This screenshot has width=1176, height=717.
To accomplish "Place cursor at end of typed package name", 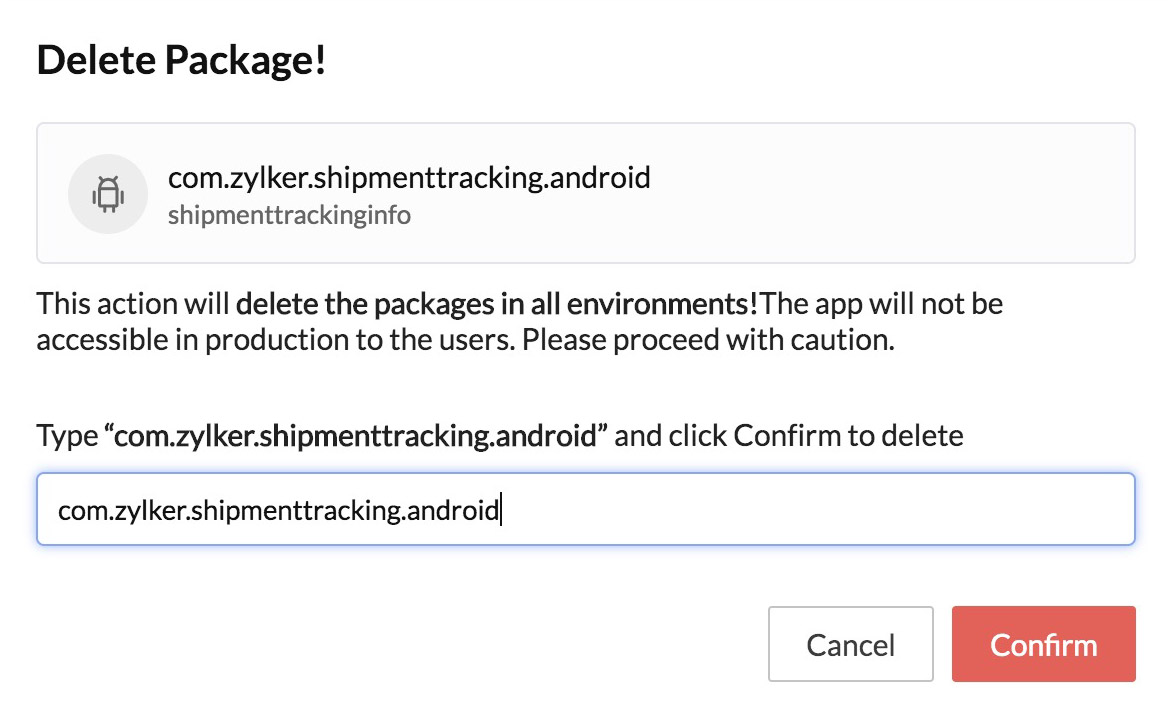I will pyautogui.click(x=501, y=509).
